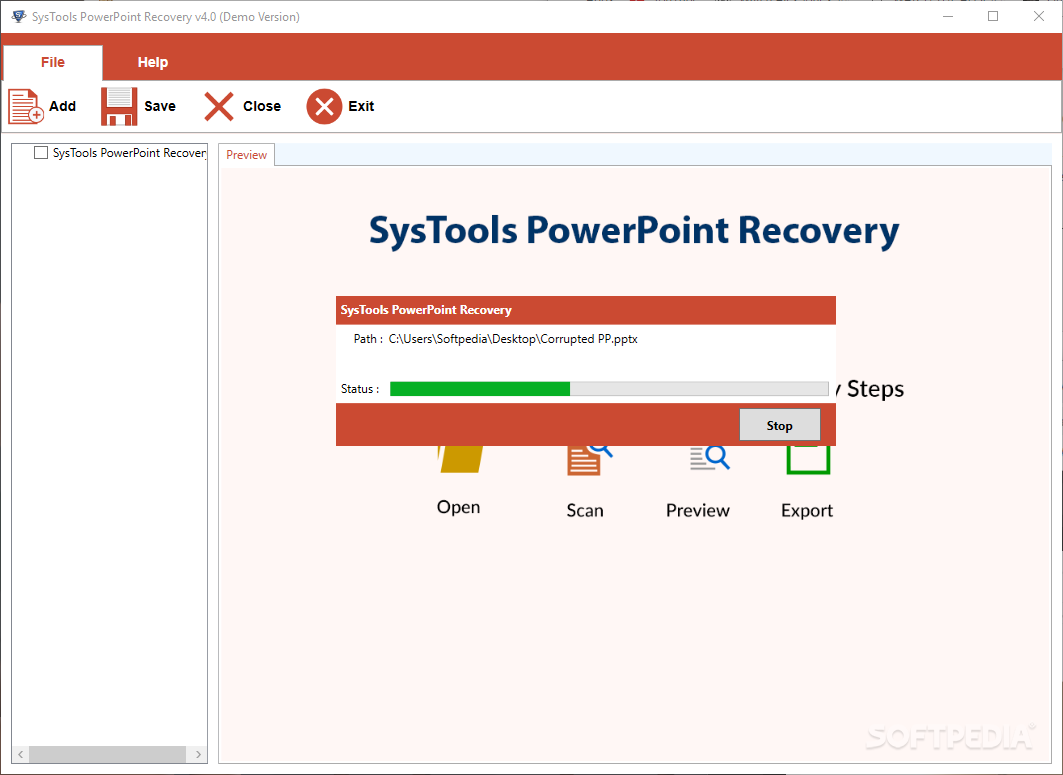The image size is (1063, 775).
Task: Click the Close label in toolbar
Action: [x=262, y=106]
